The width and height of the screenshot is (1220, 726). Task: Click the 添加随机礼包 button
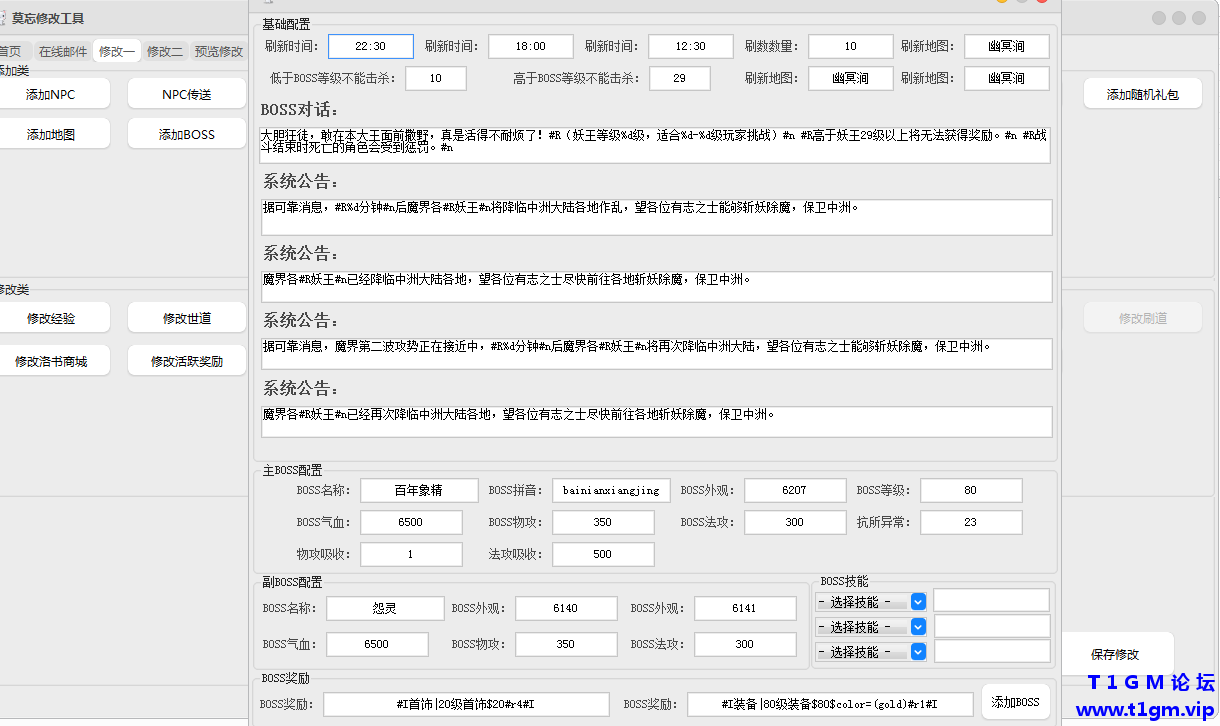pos(1142,95)
